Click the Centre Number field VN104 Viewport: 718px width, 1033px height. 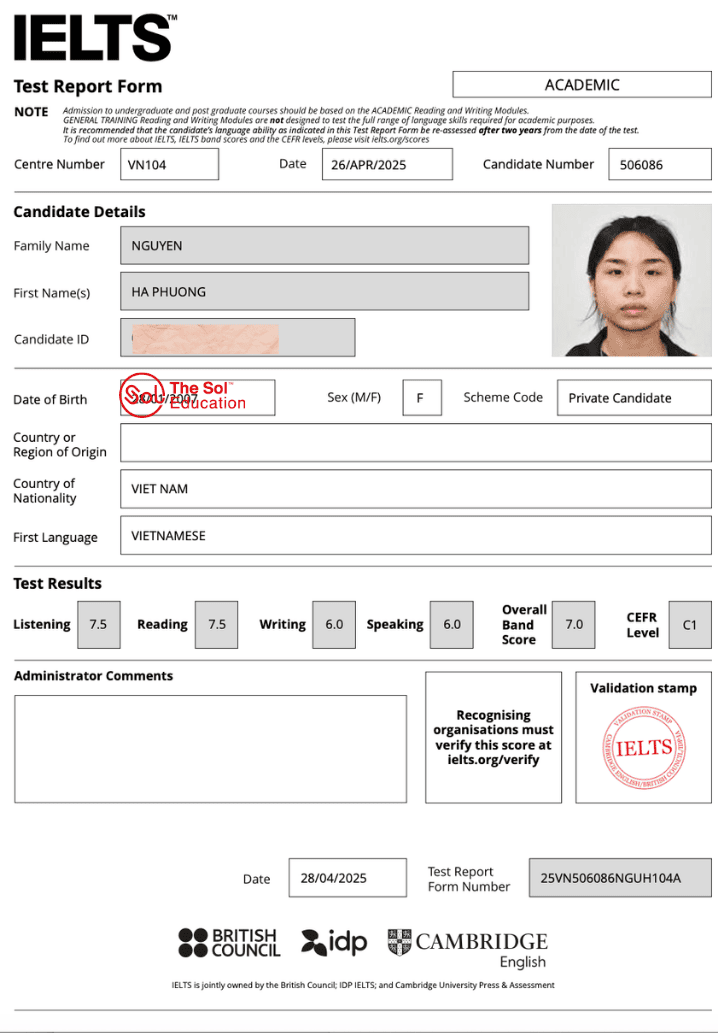point(169,164)
